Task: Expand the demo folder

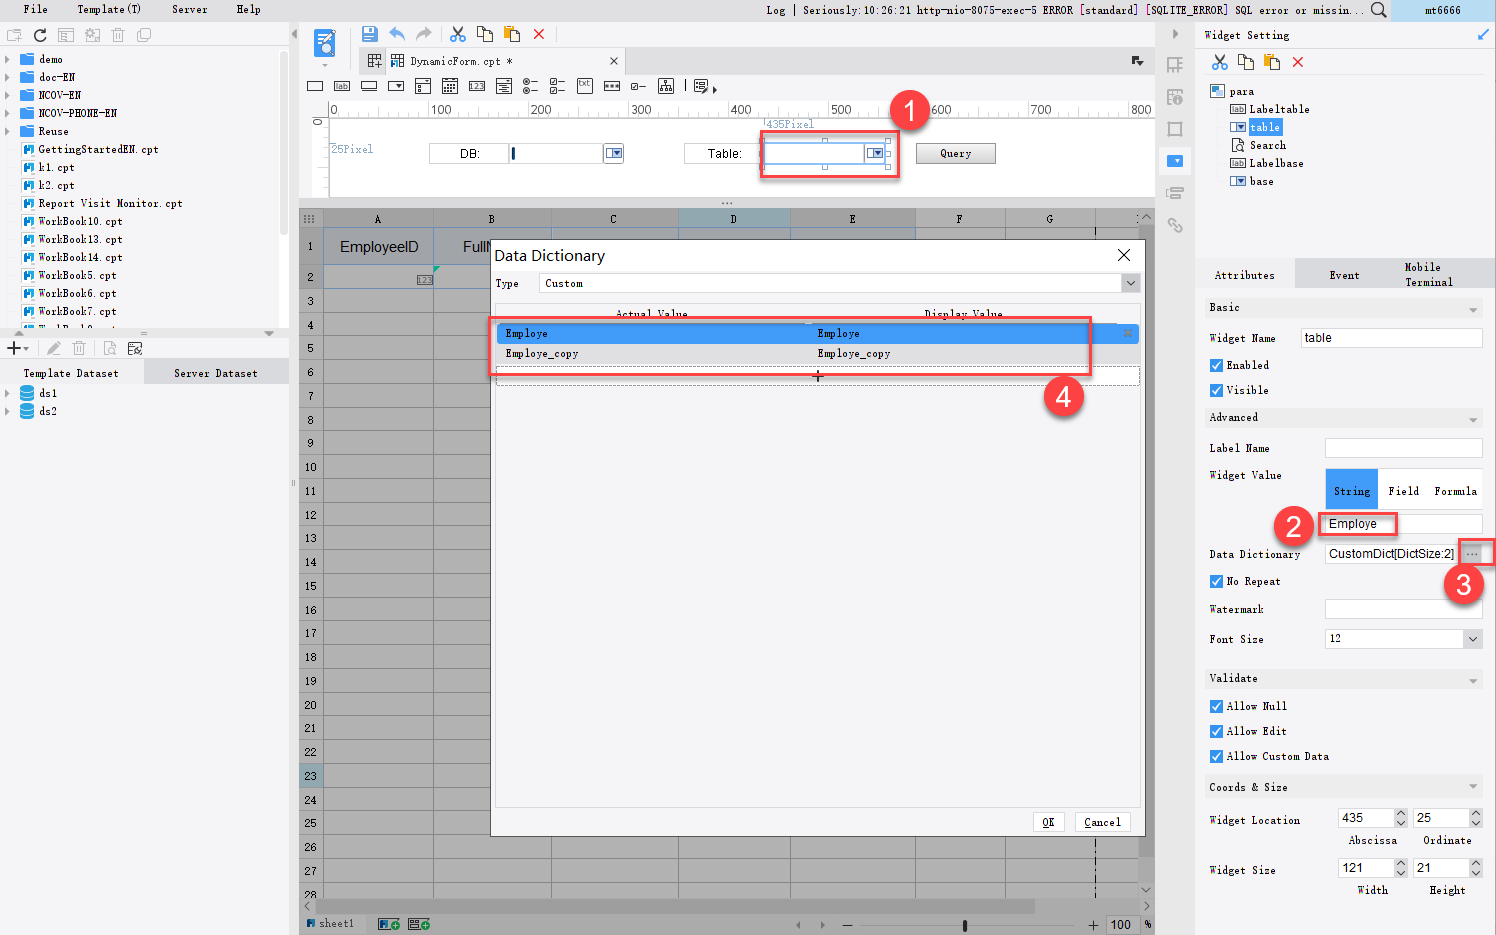Action: click(8, 60)
